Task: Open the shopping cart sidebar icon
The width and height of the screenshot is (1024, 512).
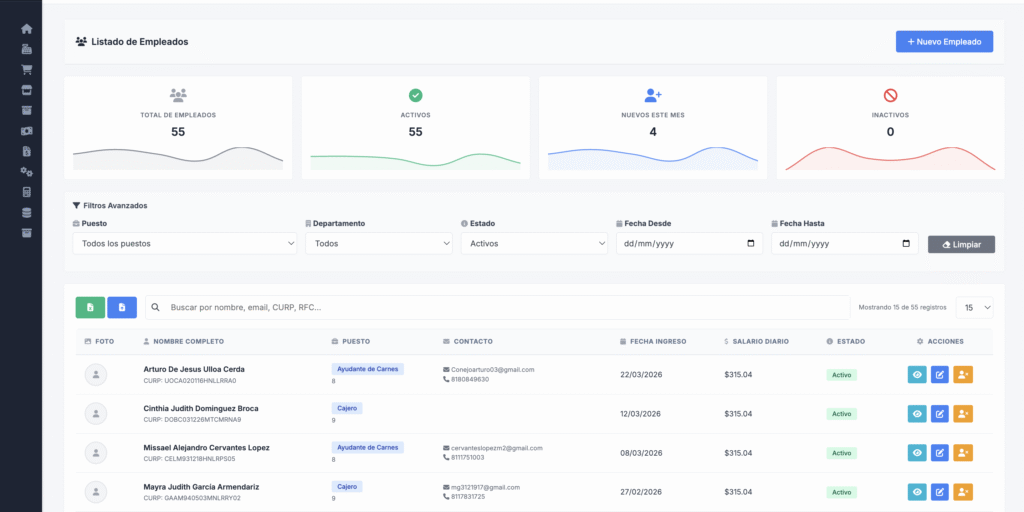Action: (27, 70)
